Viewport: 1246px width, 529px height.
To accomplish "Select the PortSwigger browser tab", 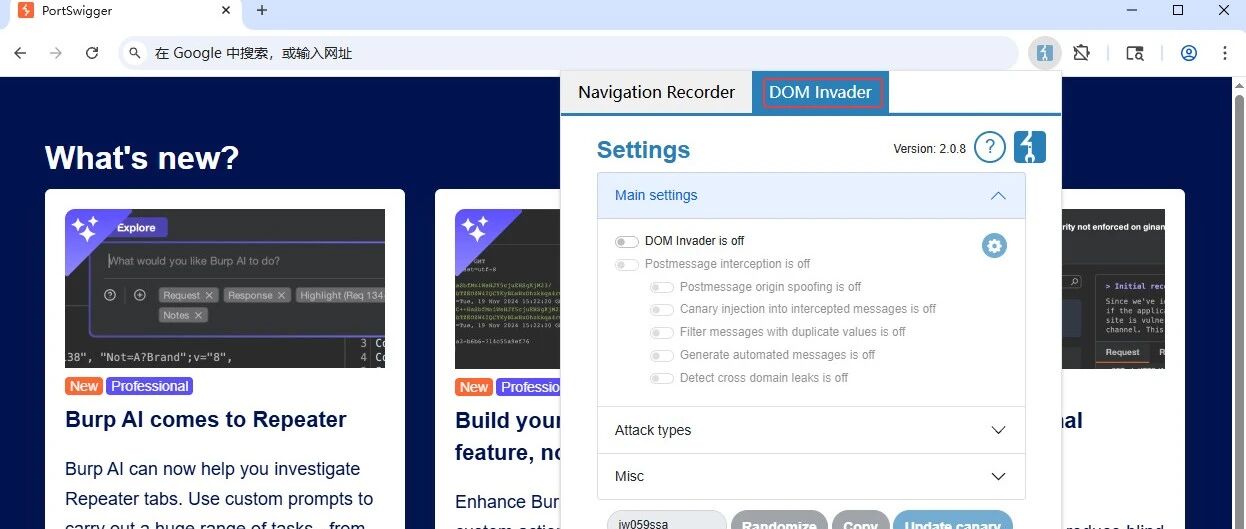I will pos(125,11).
